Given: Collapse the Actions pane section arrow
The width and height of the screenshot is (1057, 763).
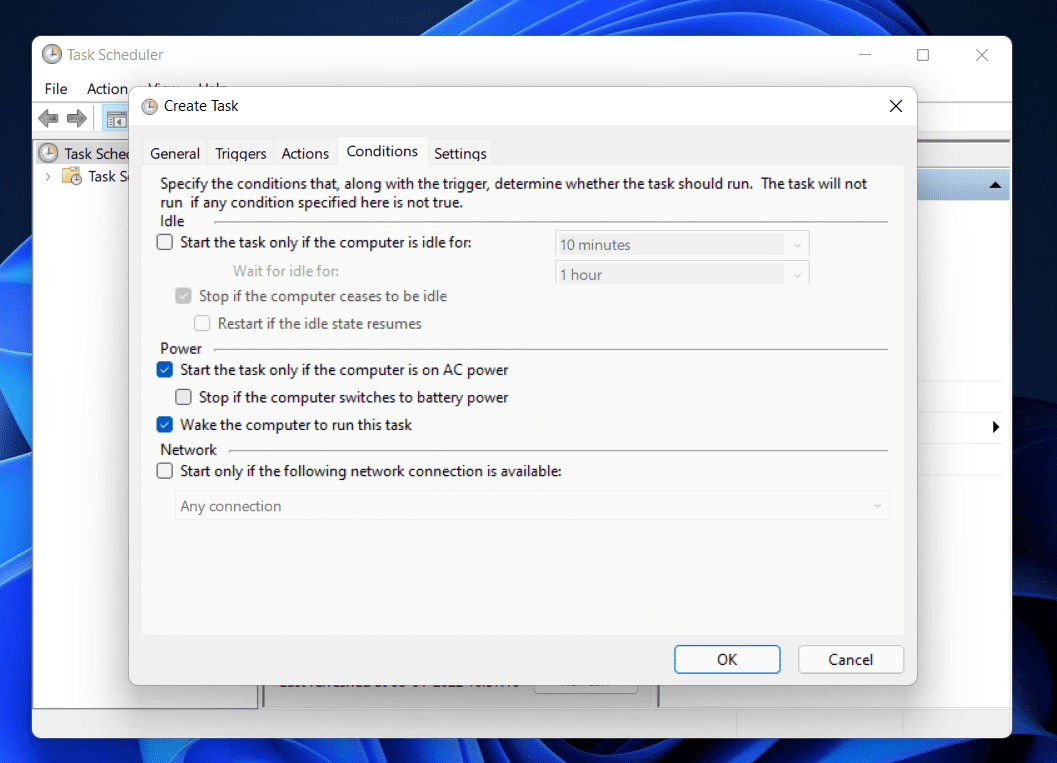Looking at the screenshot, I should click(995, 185).
